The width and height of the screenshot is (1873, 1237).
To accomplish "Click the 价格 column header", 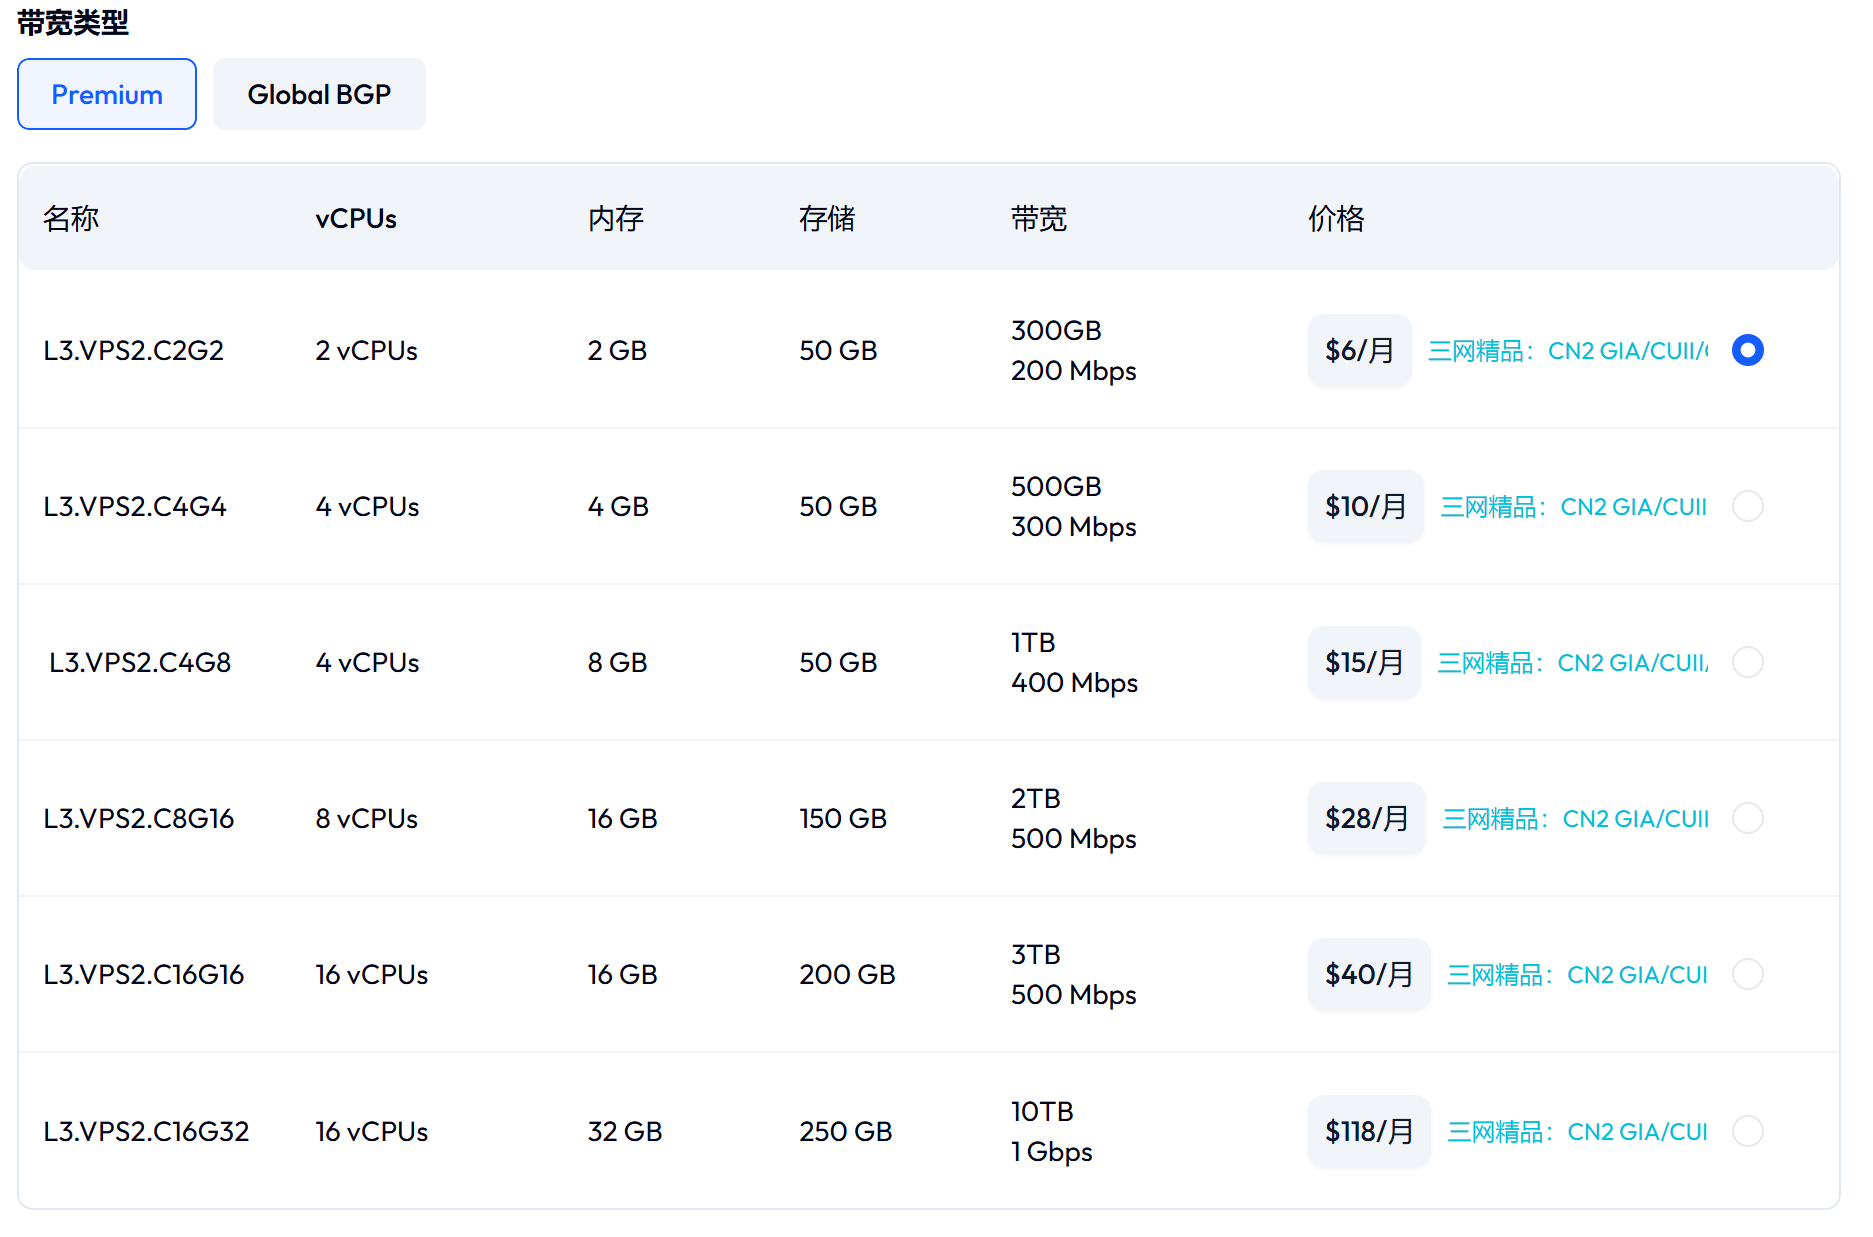I will (x=1336, y=218).
